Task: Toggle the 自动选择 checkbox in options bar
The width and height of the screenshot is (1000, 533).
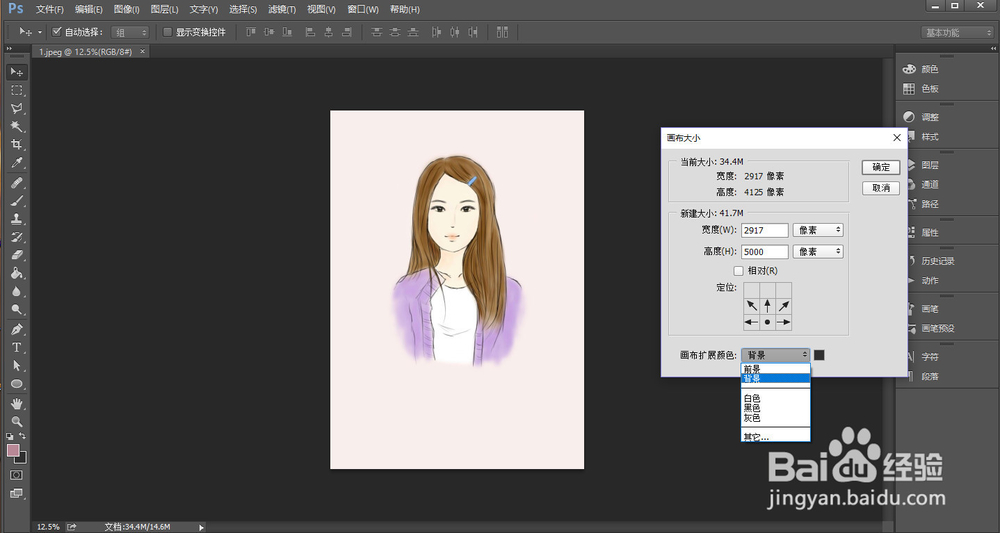Action: tap(57, 32)
